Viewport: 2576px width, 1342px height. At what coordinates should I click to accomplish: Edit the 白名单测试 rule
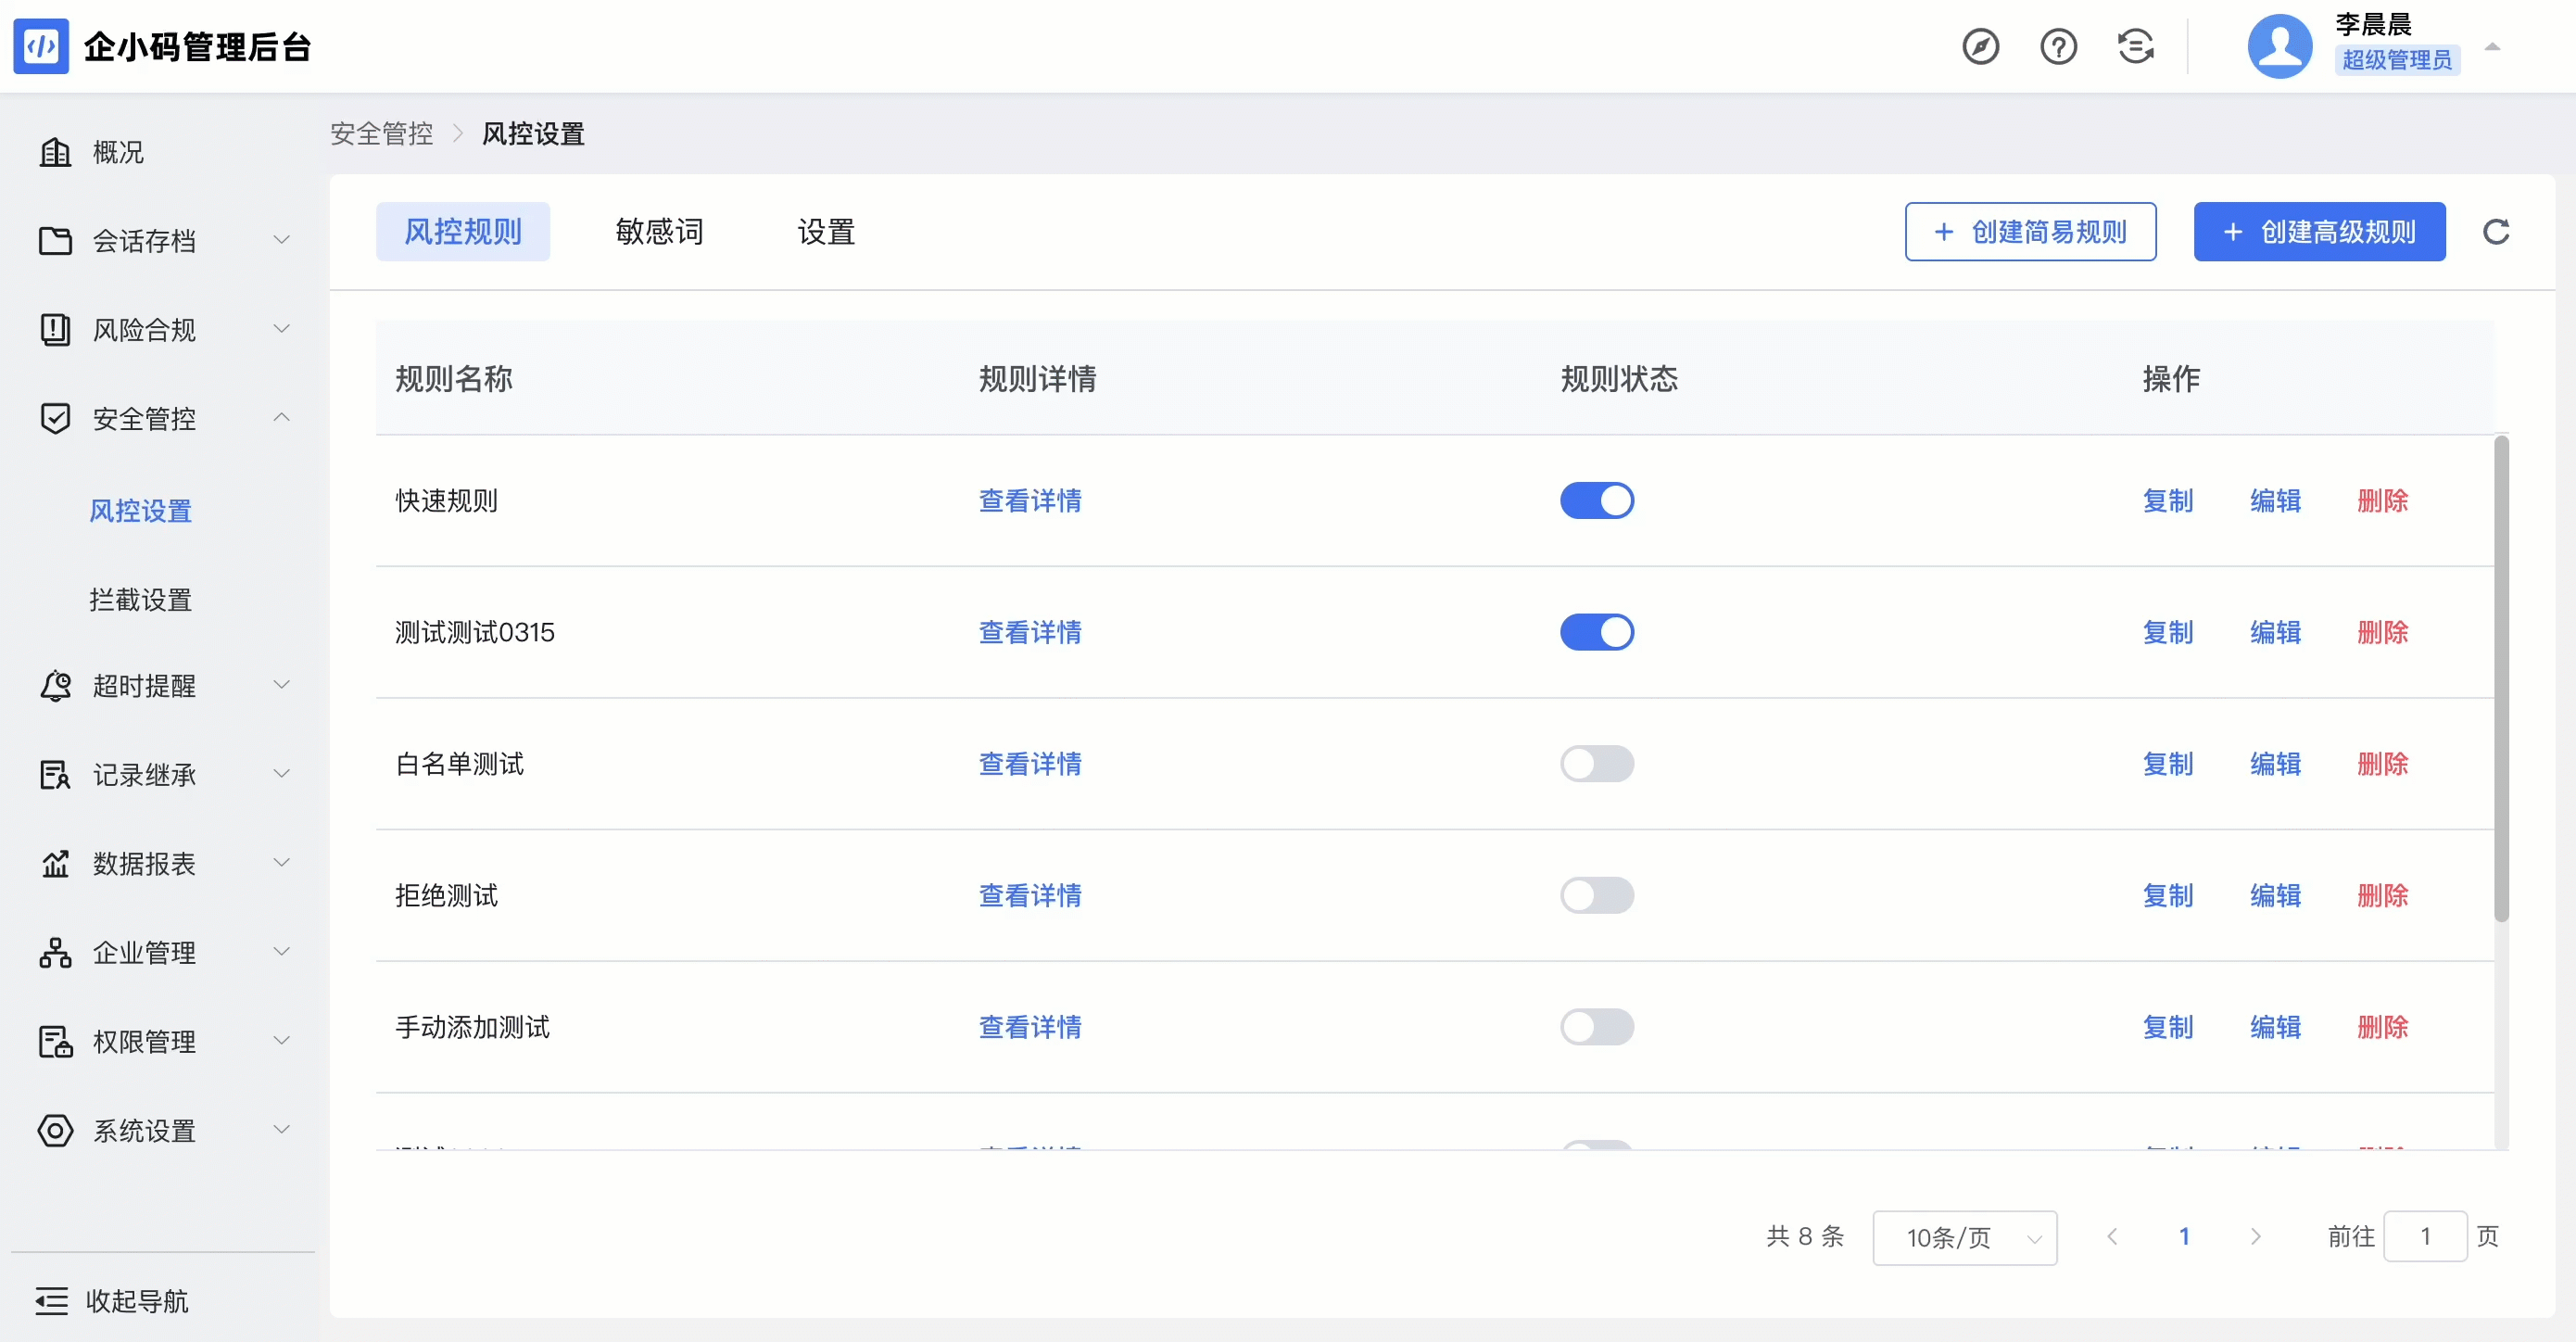[2275, 764]
